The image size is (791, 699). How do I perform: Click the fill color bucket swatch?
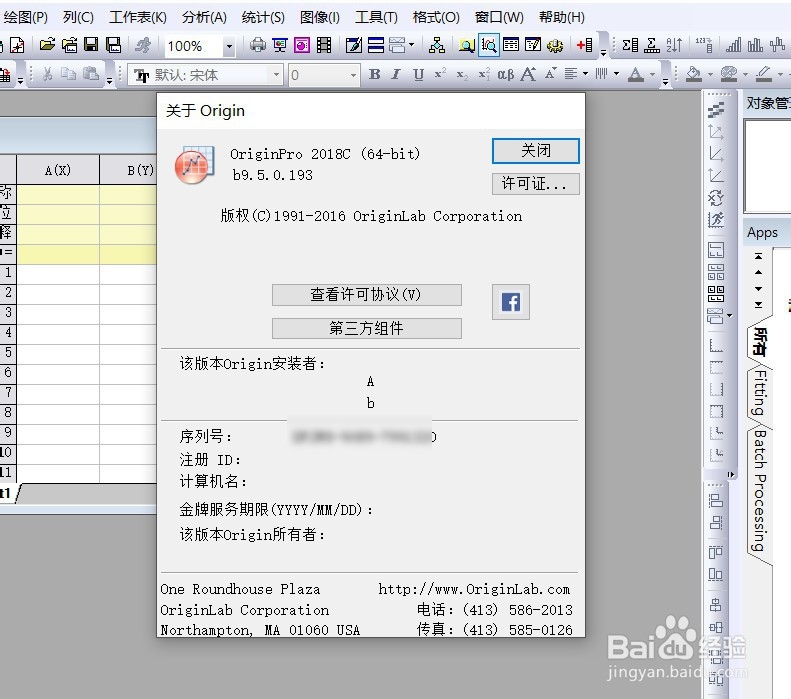pyautogui.click(x=695, y=75)
